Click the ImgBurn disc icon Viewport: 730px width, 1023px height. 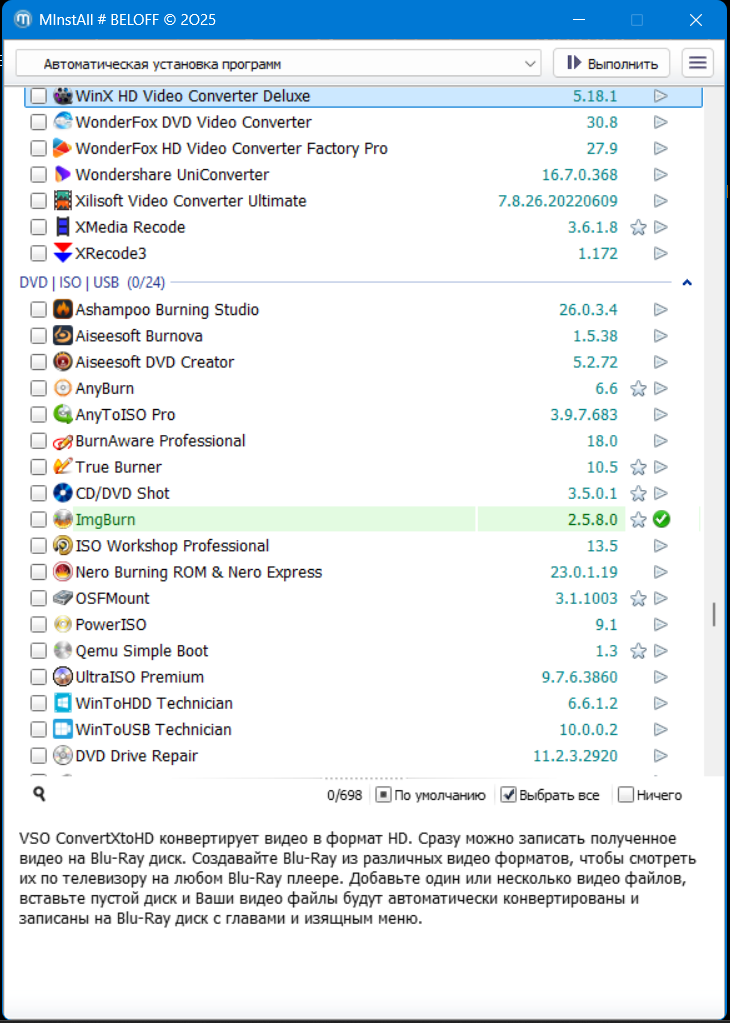click(63, 520)
